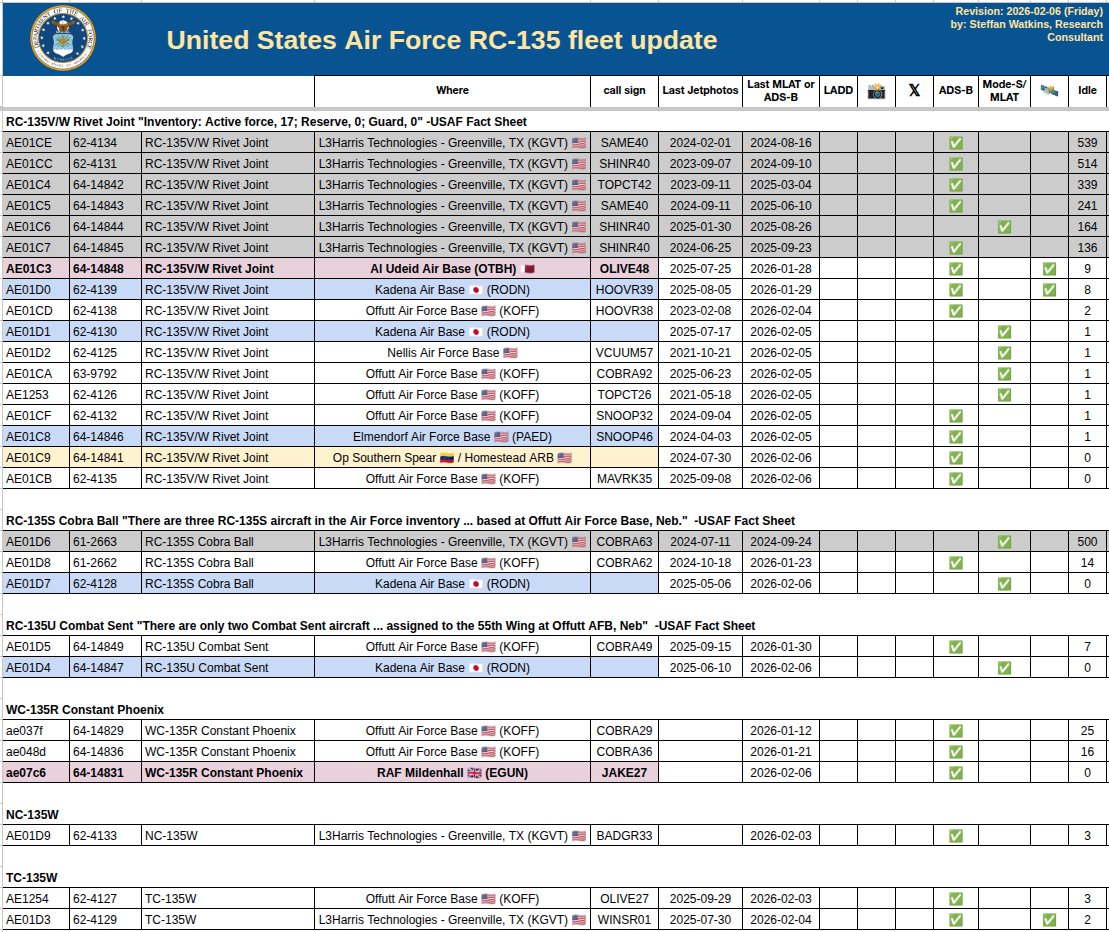
Task: Click the US flag in the COBRA63 Greenville row
Action: [579, 542]
